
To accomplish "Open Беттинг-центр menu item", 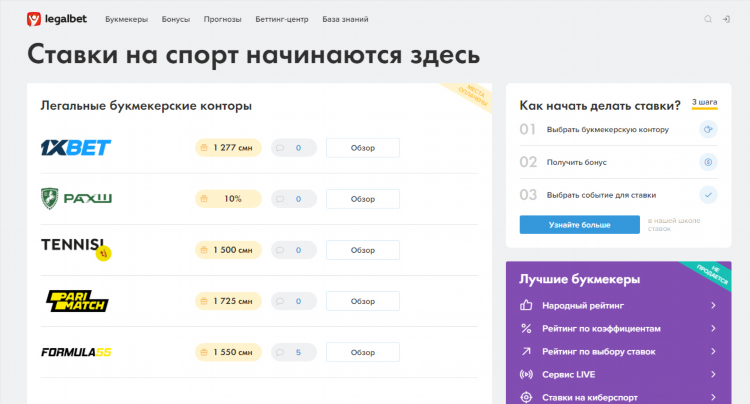I will coord(282,19).
